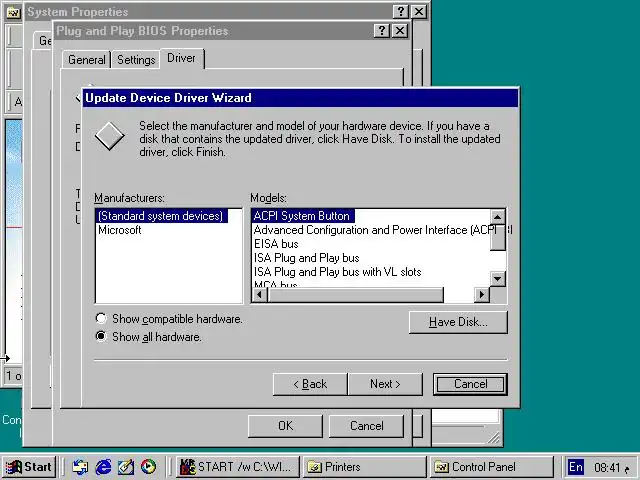This screenshot has height=480, width=640.
Task: Open General tab in Plug and Play BIOS Properties
Action: click(x=87, y=60)
